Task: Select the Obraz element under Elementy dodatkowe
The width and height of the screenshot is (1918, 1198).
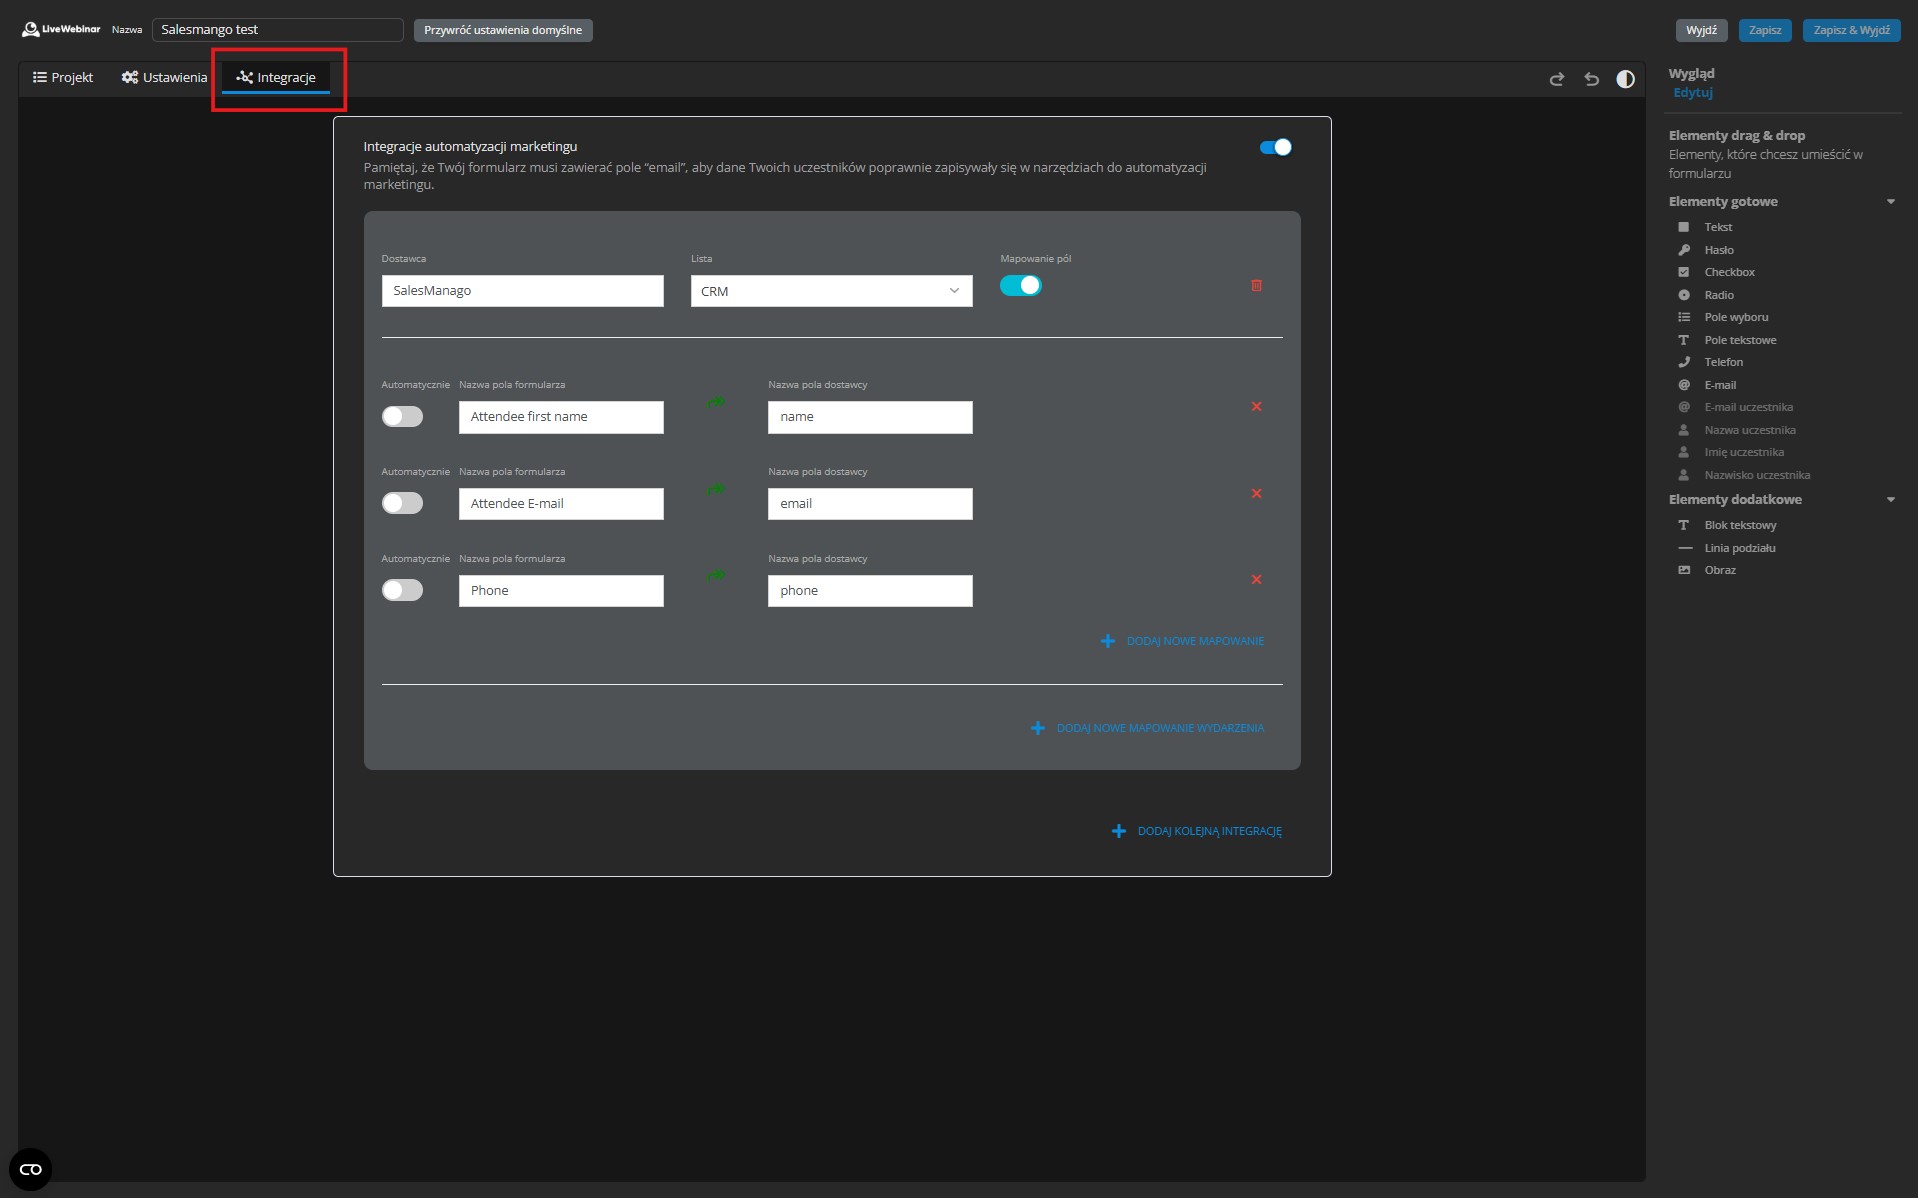Action: click(1720, 570)
